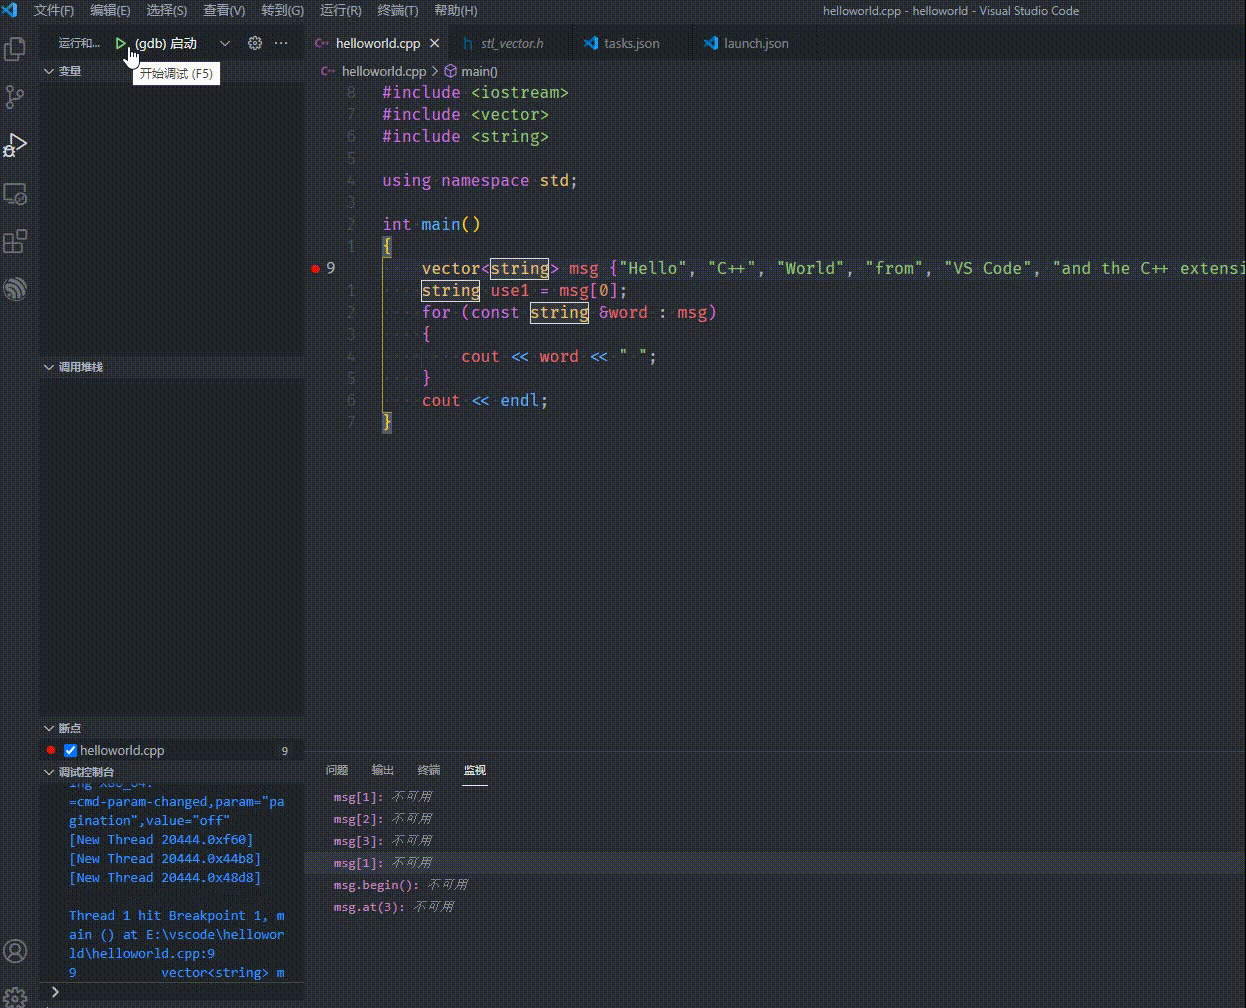Image resolution: width=1246 pixels, height=1008 pixels.
Task: Toggle the breakpoint dot on line 9
Action: pos(314,268)
